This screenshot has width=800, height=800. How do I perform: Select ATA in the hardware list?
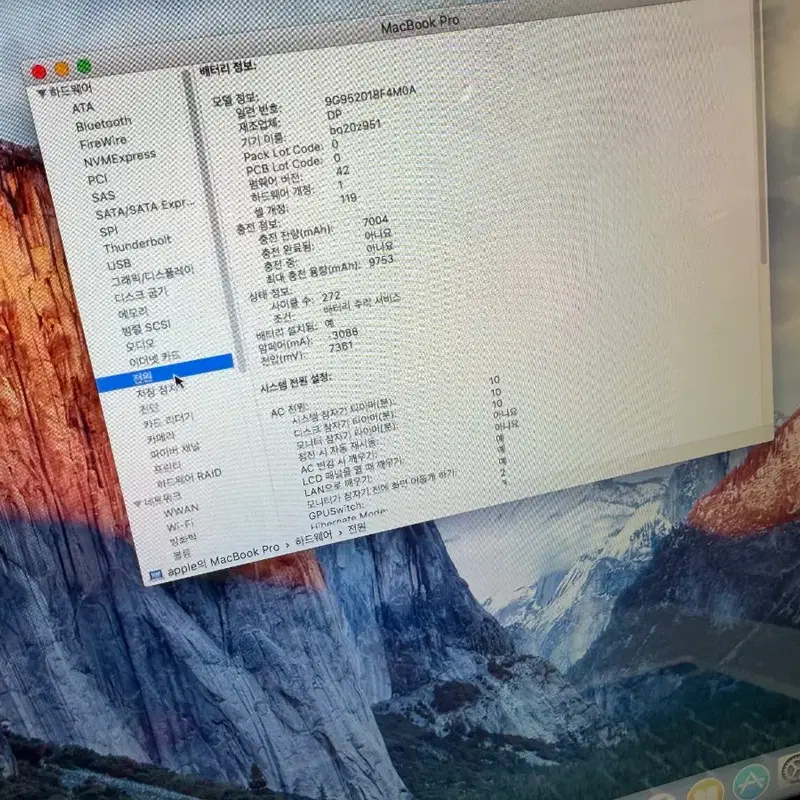coord(83,108)
